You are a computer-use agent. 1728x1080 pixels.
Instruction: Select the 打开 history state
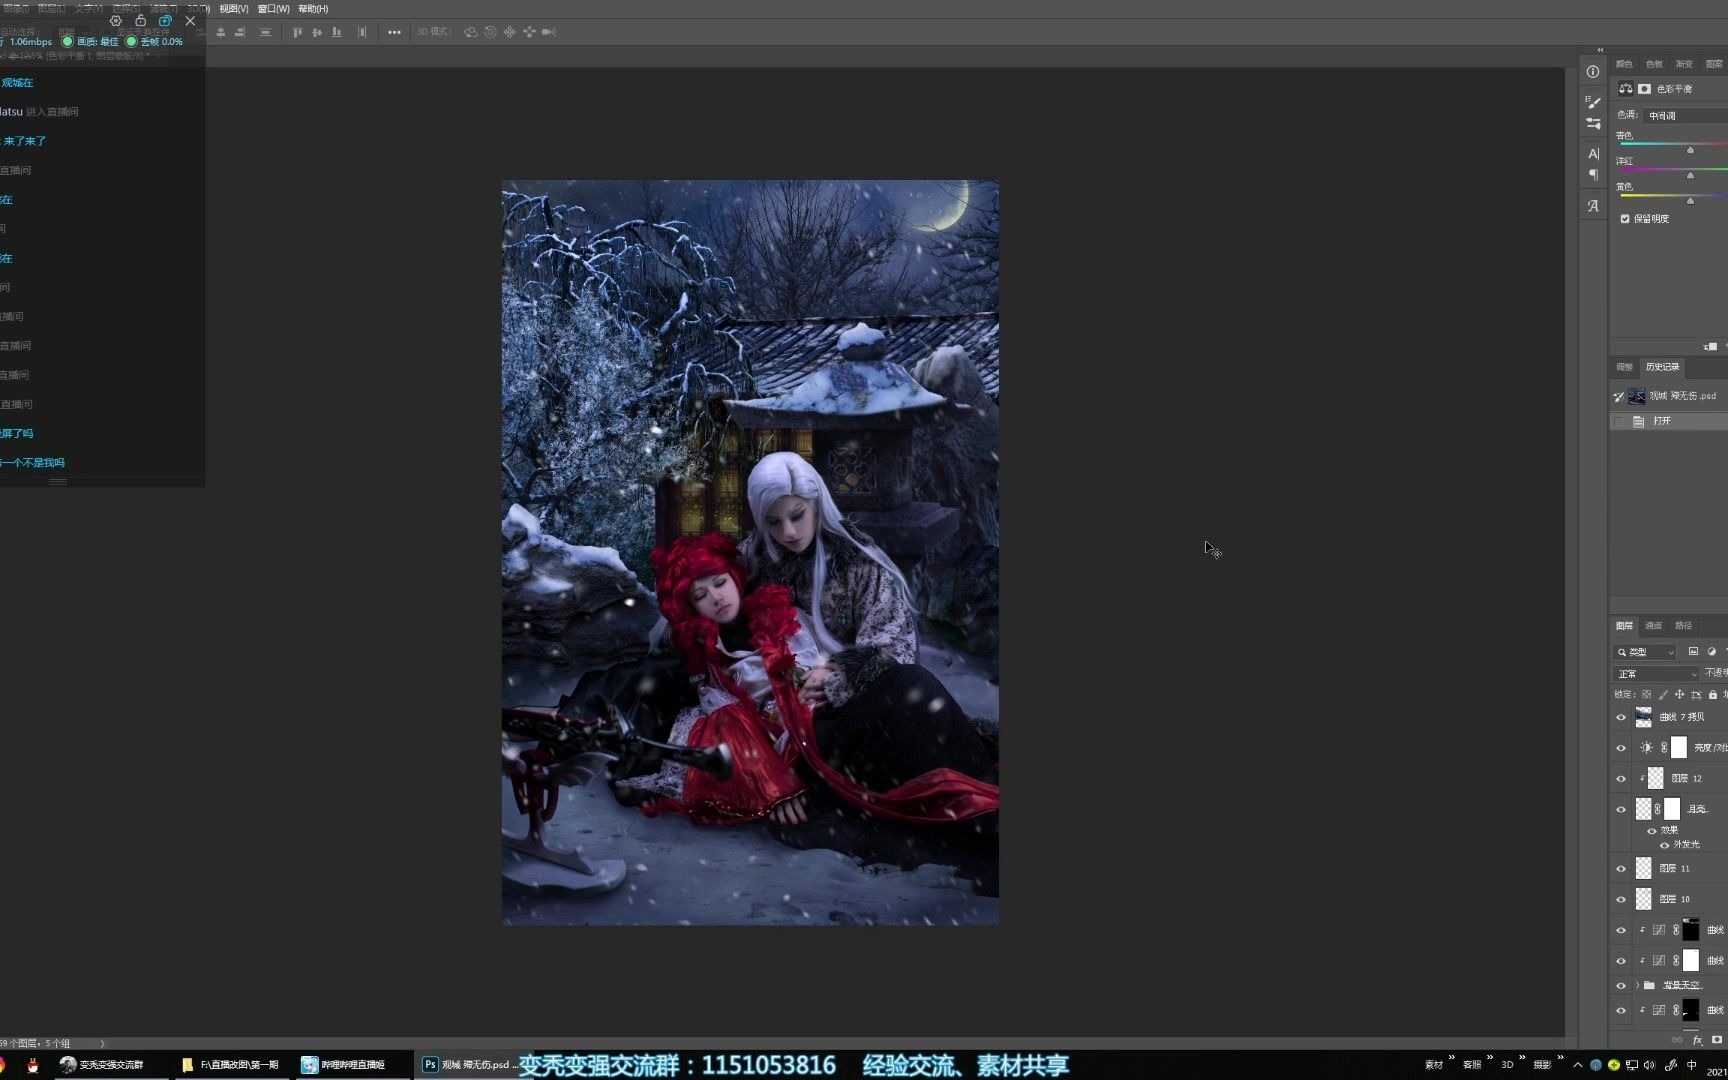tap(1662, 421)
